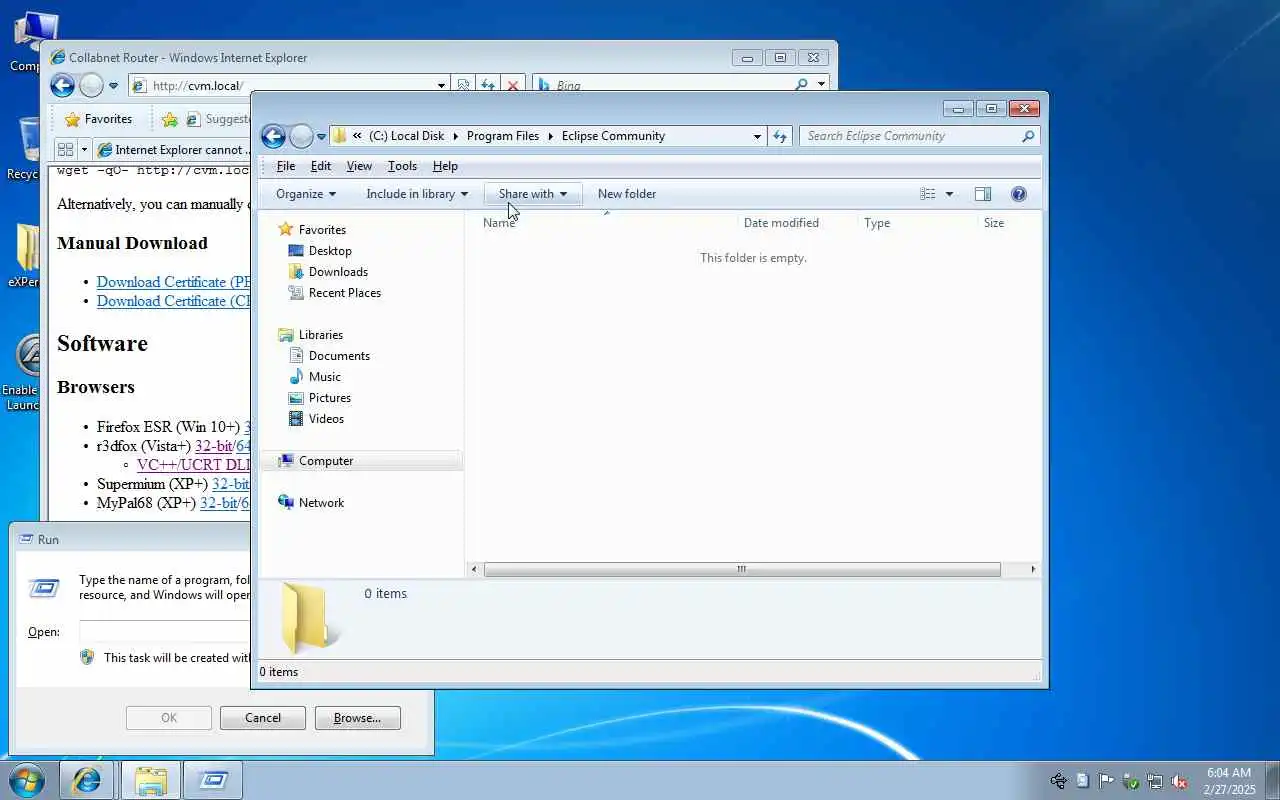
Task: Click Cancel in Run dialog
Action: pyautogui.click(x=263, y=718)
